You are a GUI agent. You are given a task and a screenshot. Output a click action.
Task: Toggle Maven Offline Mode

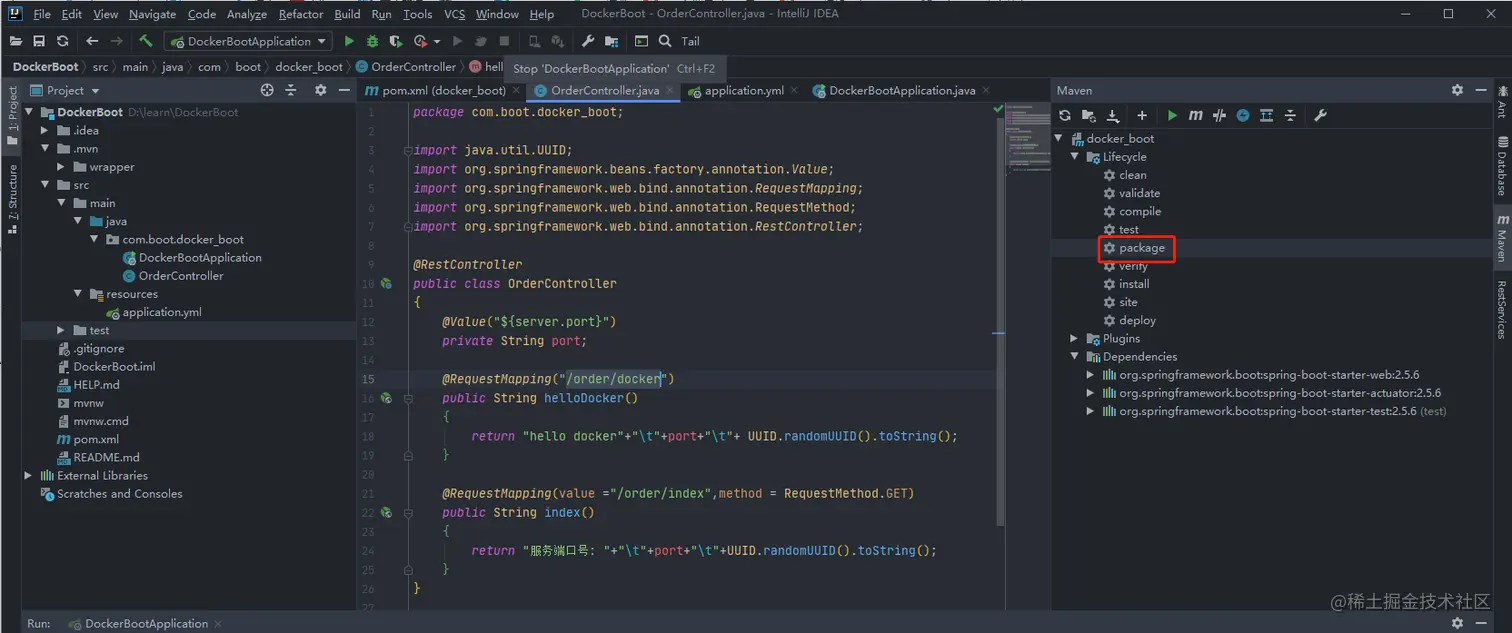tap(1219, 116)
